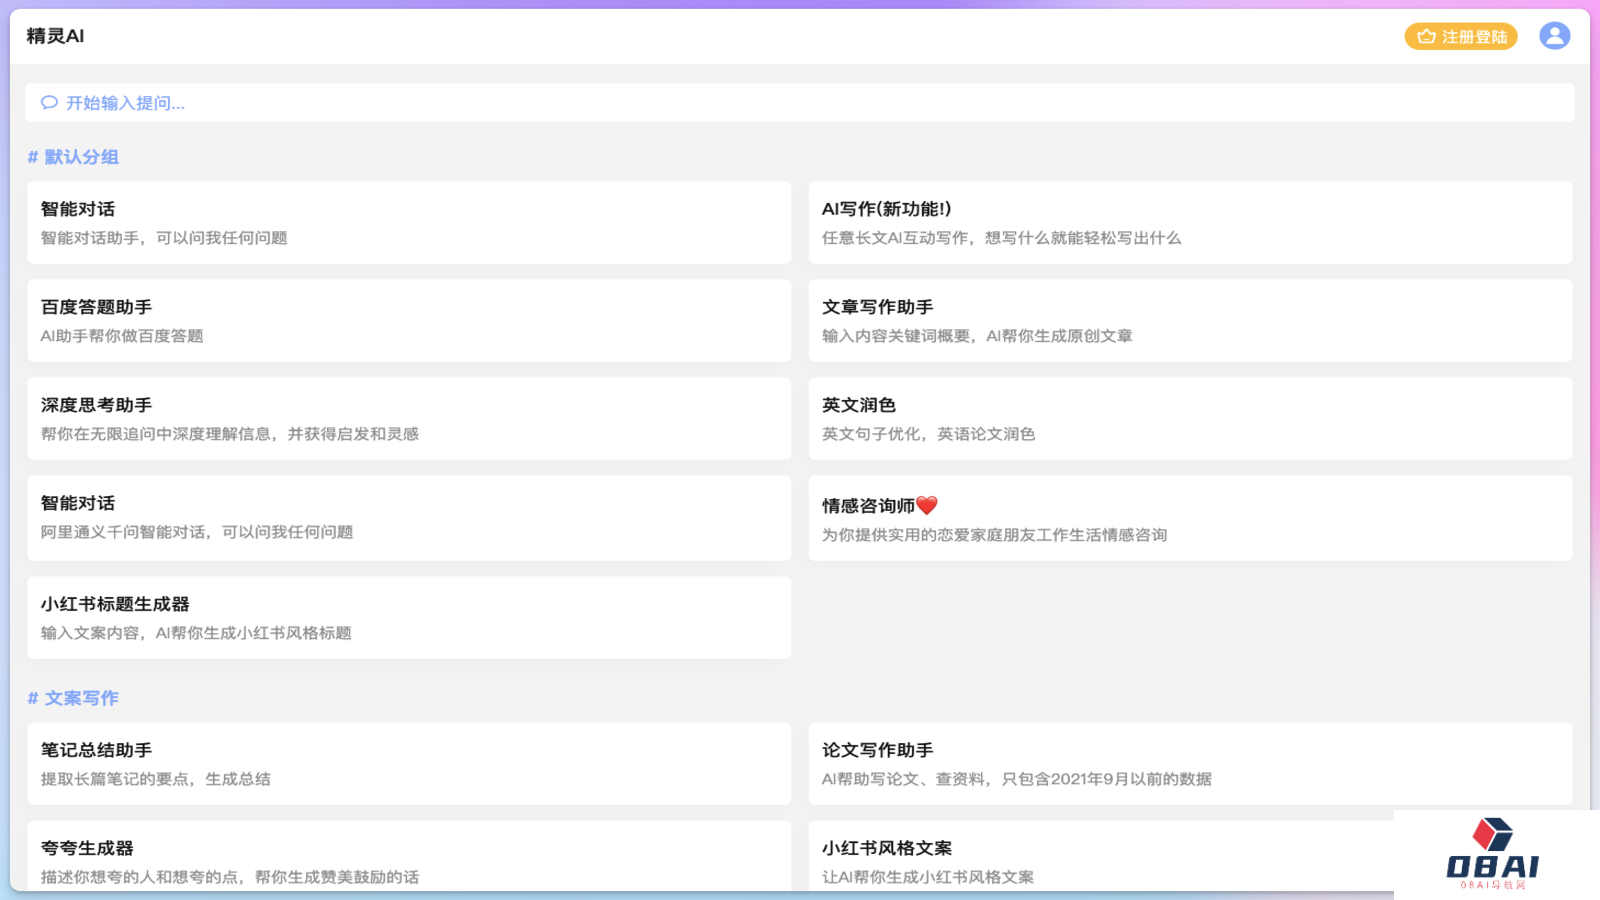
Task: Click the user profile avatar icon
Action: pyautogui.click(x=1554, y=36)
